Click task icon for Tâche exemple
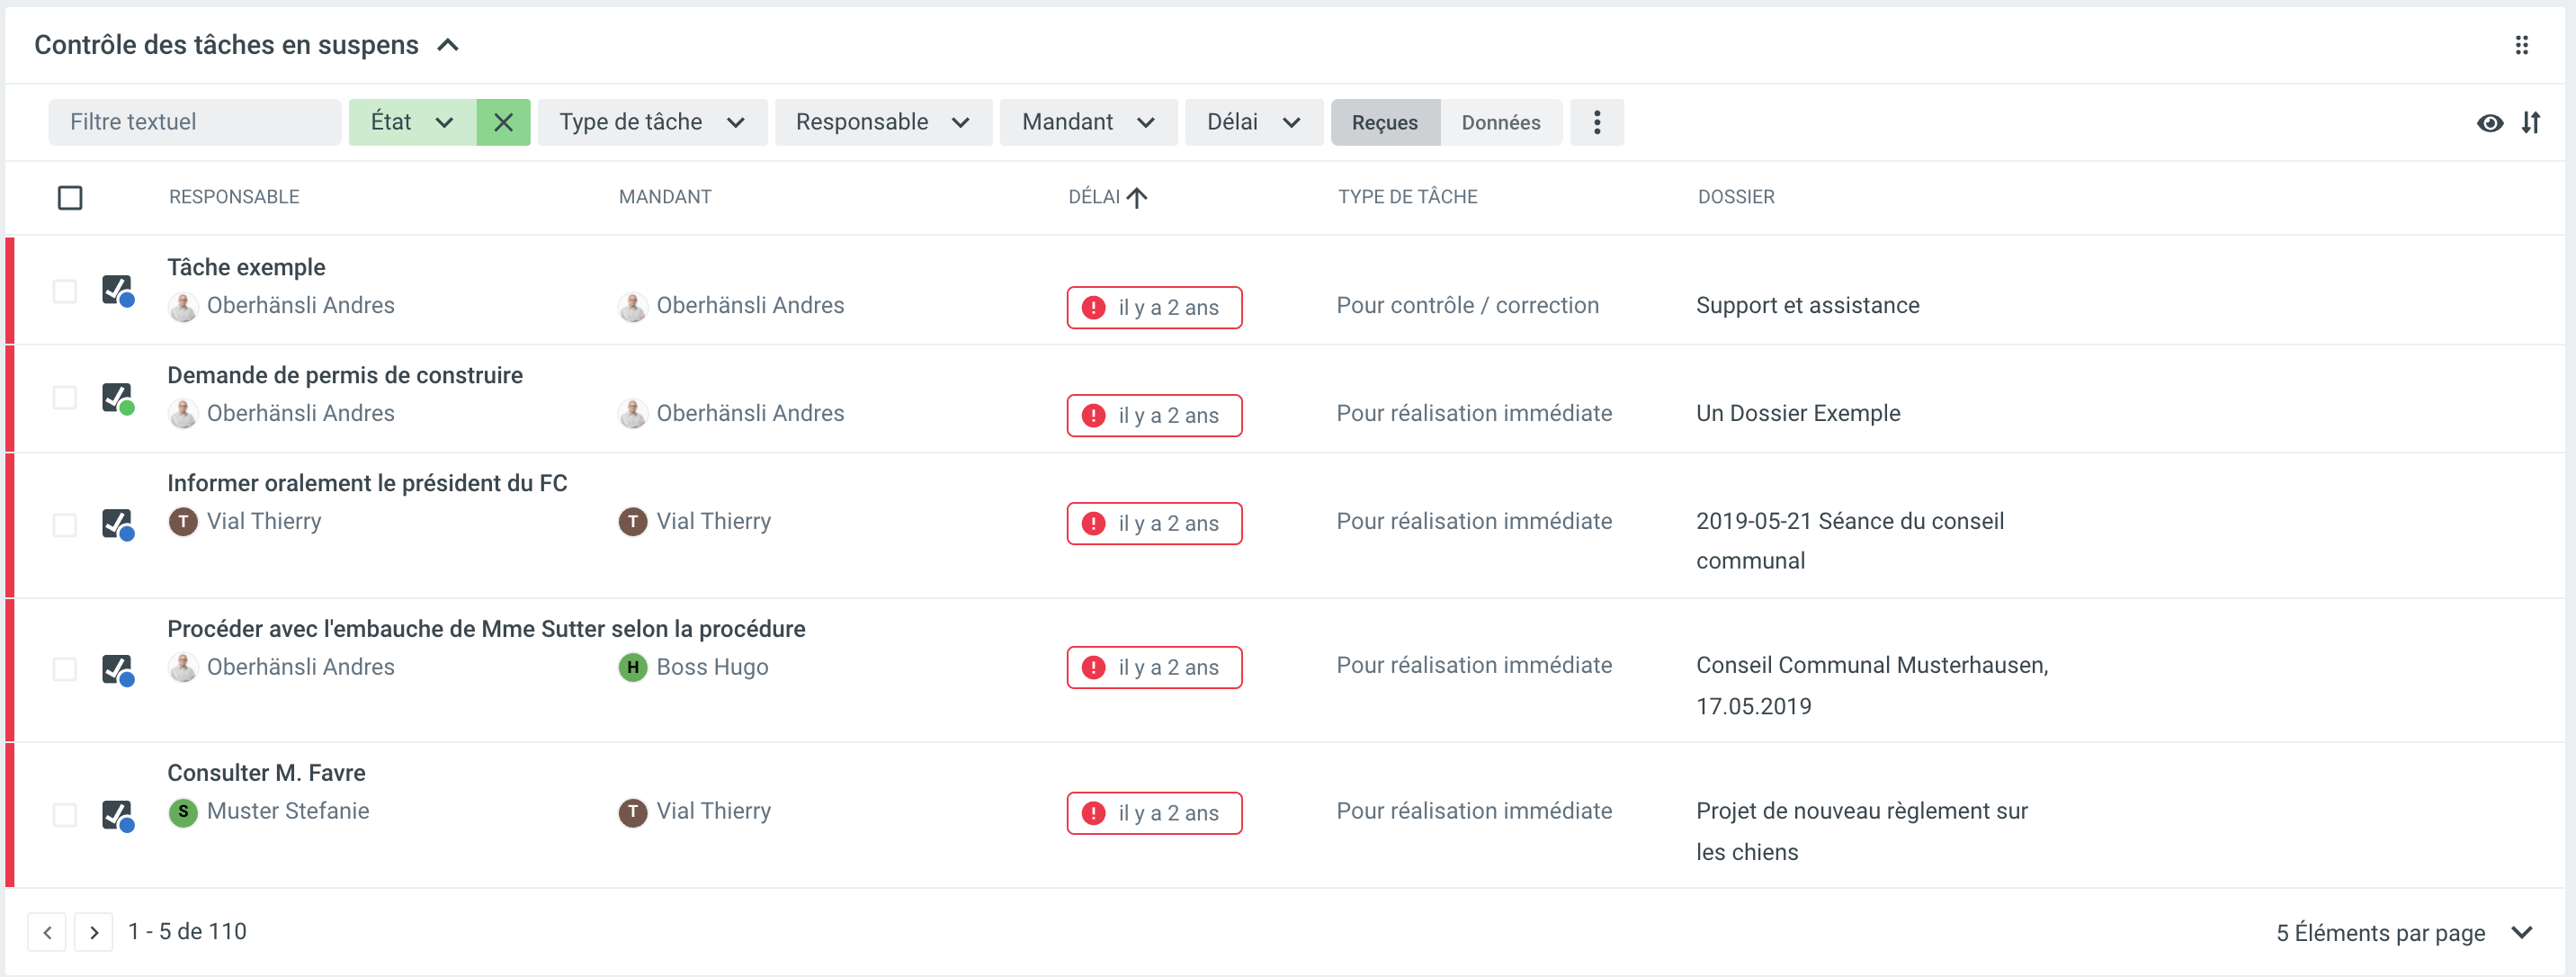 click(x=118, y=290)
